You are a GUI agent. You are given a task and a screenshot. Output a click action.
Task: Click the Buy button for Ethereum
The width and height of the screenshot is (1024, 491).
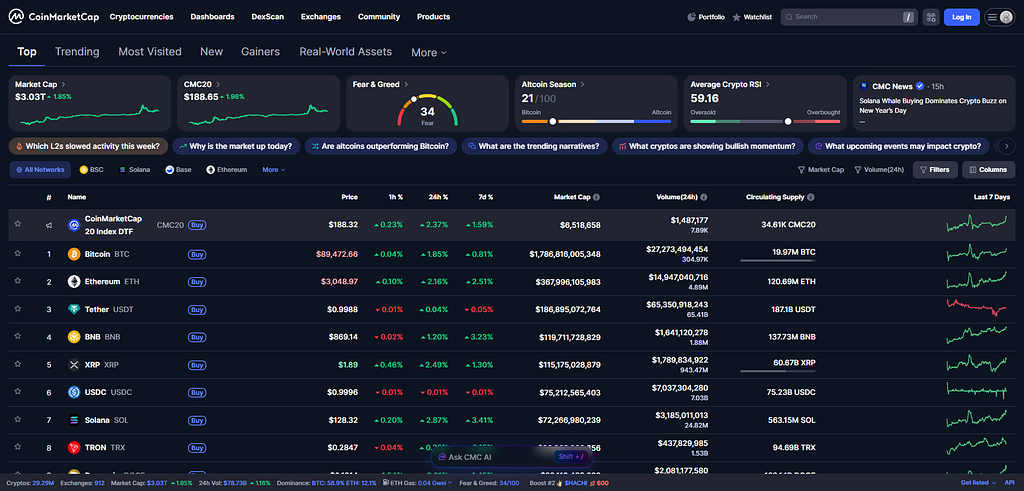(197, 281)
